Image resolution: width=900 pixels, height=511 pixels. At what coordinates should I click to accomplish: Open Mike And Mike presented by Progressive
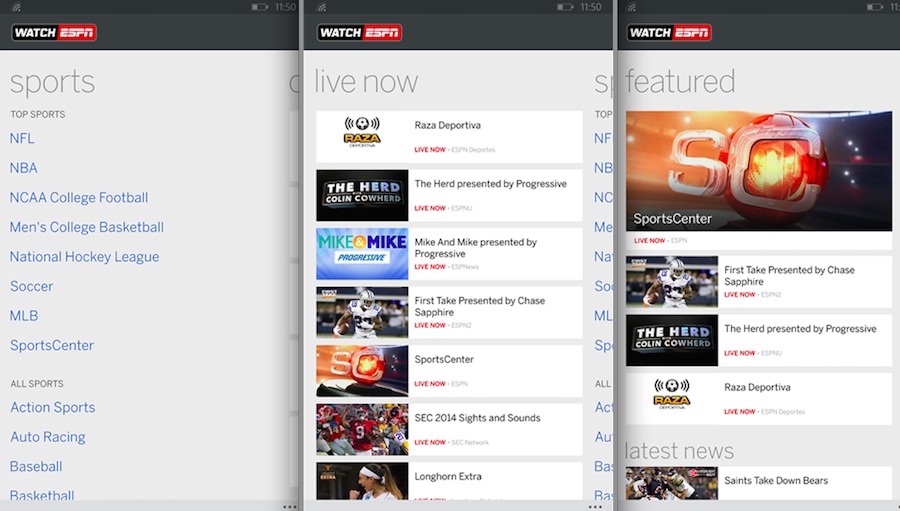point(476,248)
